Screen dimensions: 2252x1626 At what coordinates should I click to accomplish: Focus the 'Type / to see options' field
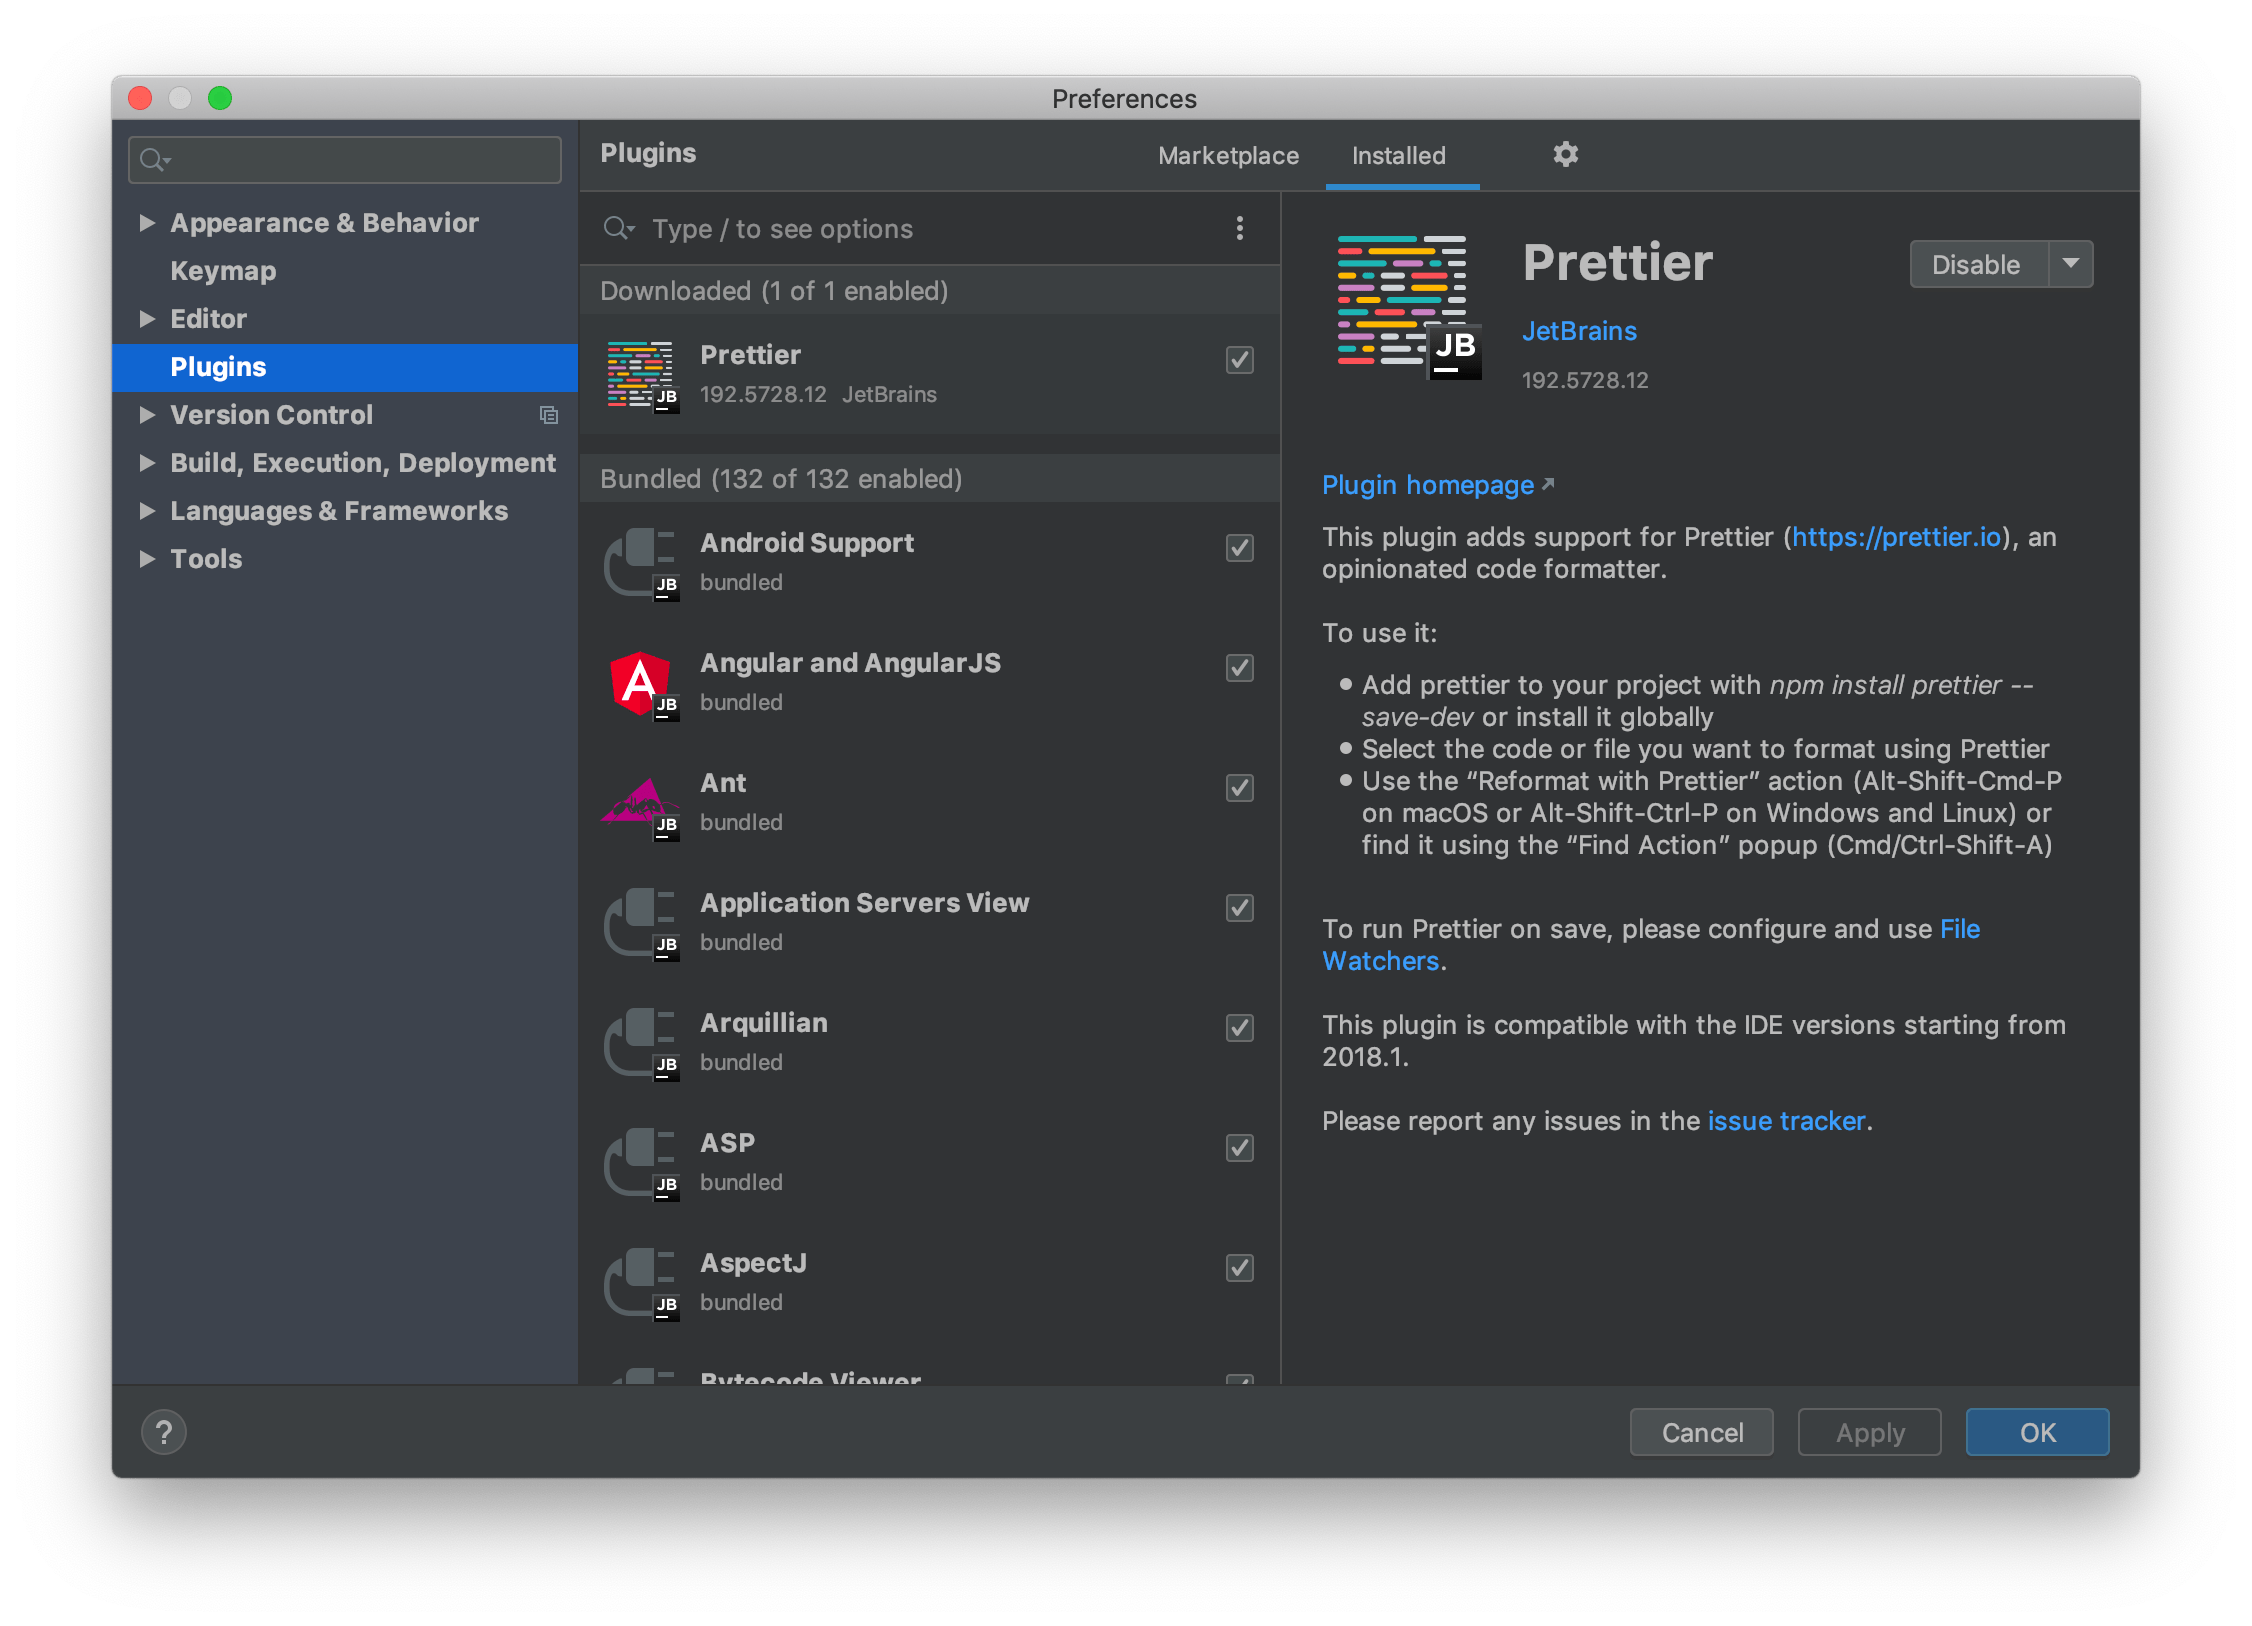930,229
